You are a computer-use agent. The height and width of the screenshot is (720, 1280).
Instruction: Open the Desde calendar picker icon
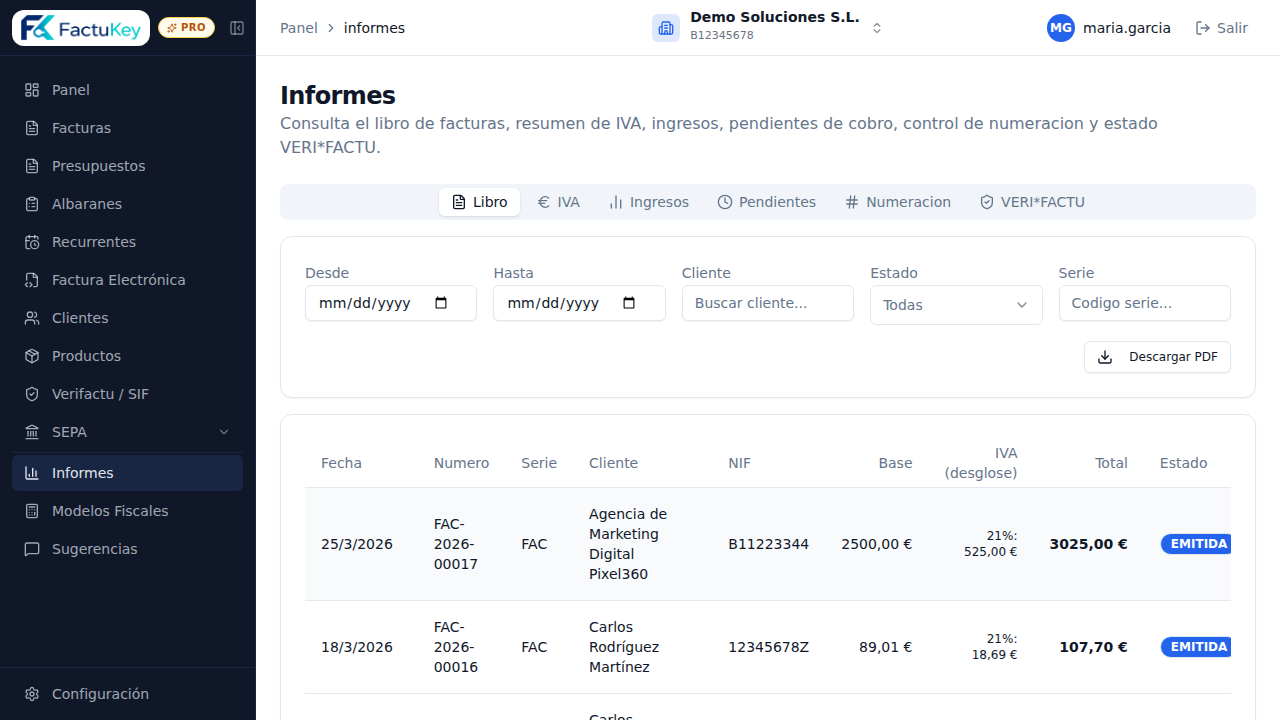(x=441, y=303)
